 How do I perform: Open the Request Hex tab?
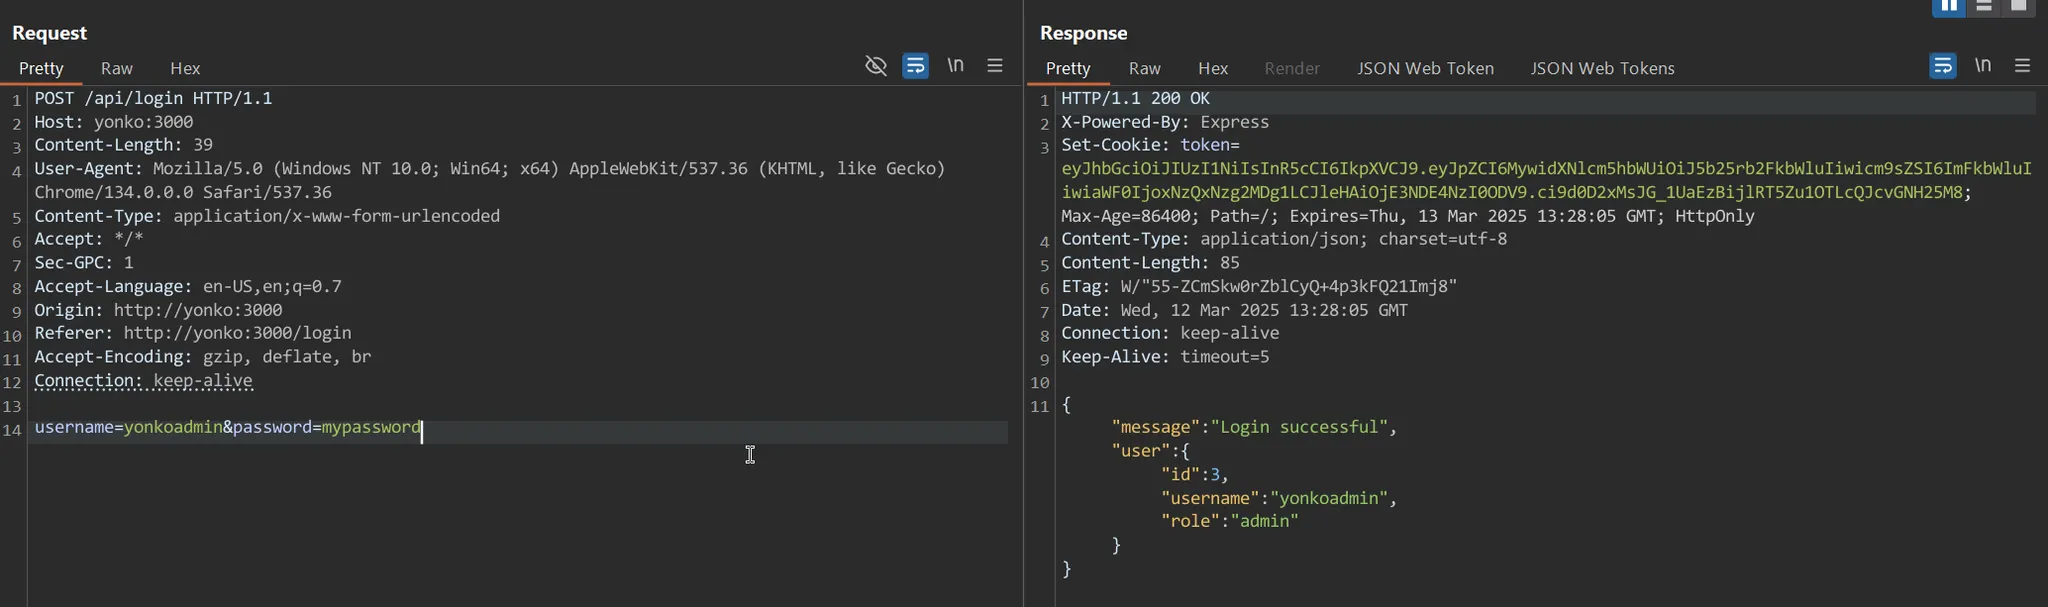185,68
